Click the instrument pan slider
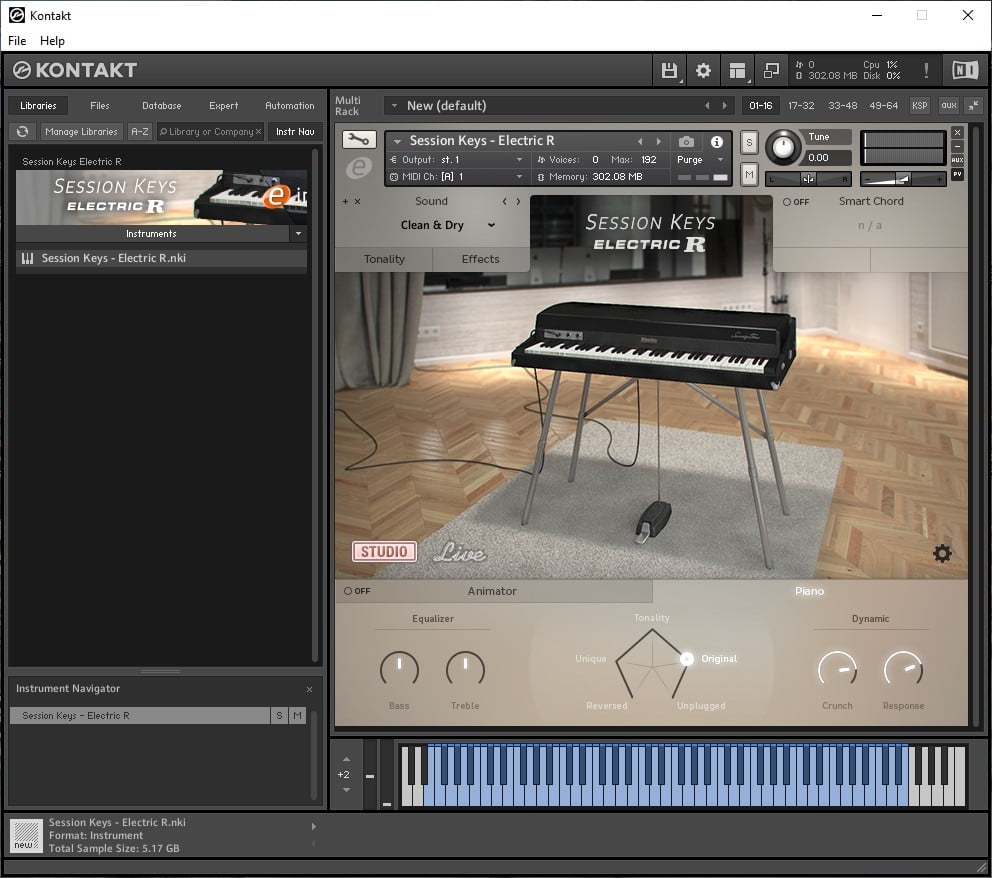Viewport: 992px width, 878px height. pyautogui.click(x=808, y=180)
